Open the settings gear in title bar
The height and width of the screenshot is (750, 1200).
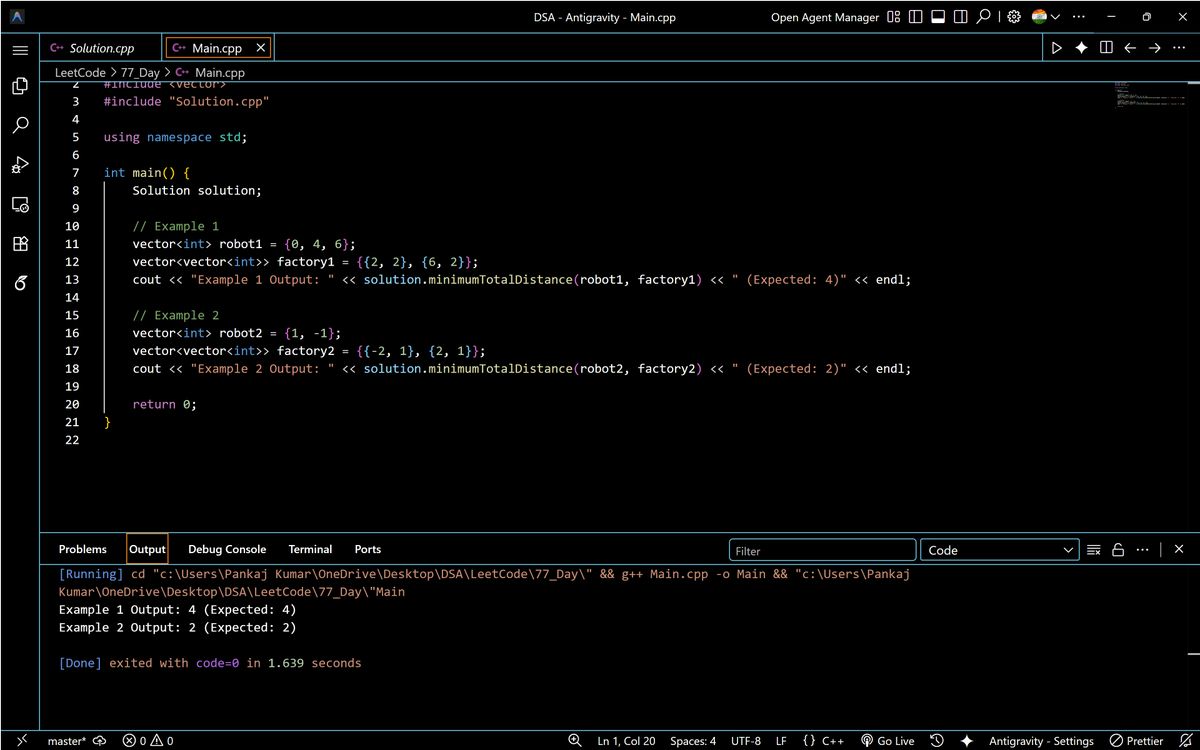[x=1014, y=17]
